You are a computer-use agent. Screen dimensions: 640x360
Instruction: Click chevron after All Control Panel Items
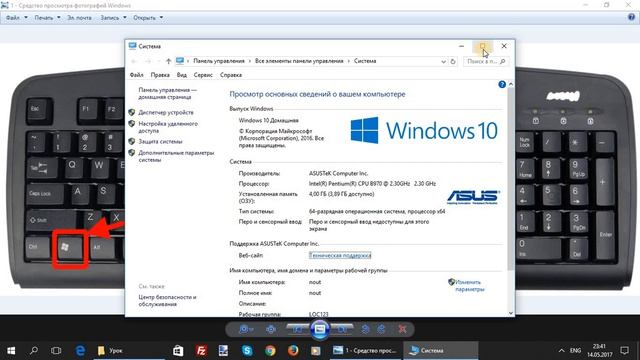point(349,61)
